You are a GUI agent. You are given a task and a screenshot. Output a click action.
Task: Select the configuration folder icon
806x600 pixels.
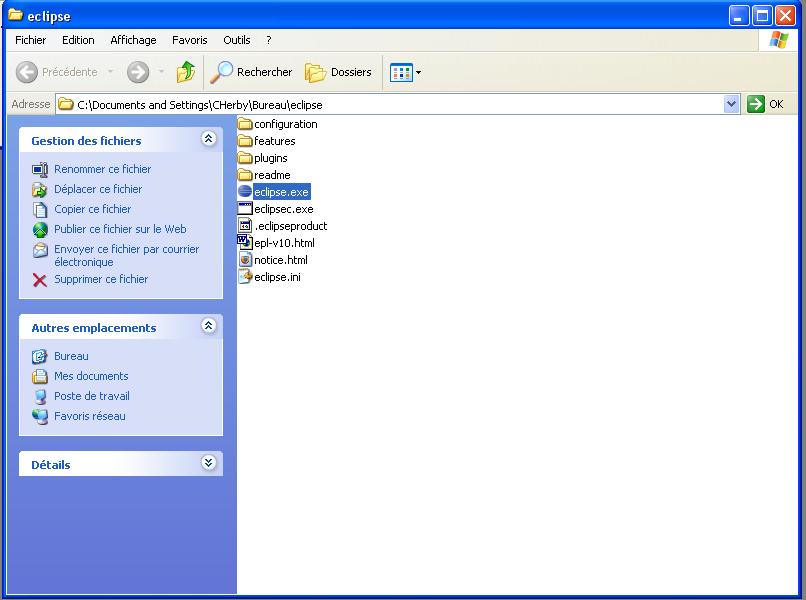(x=245, y=124)
